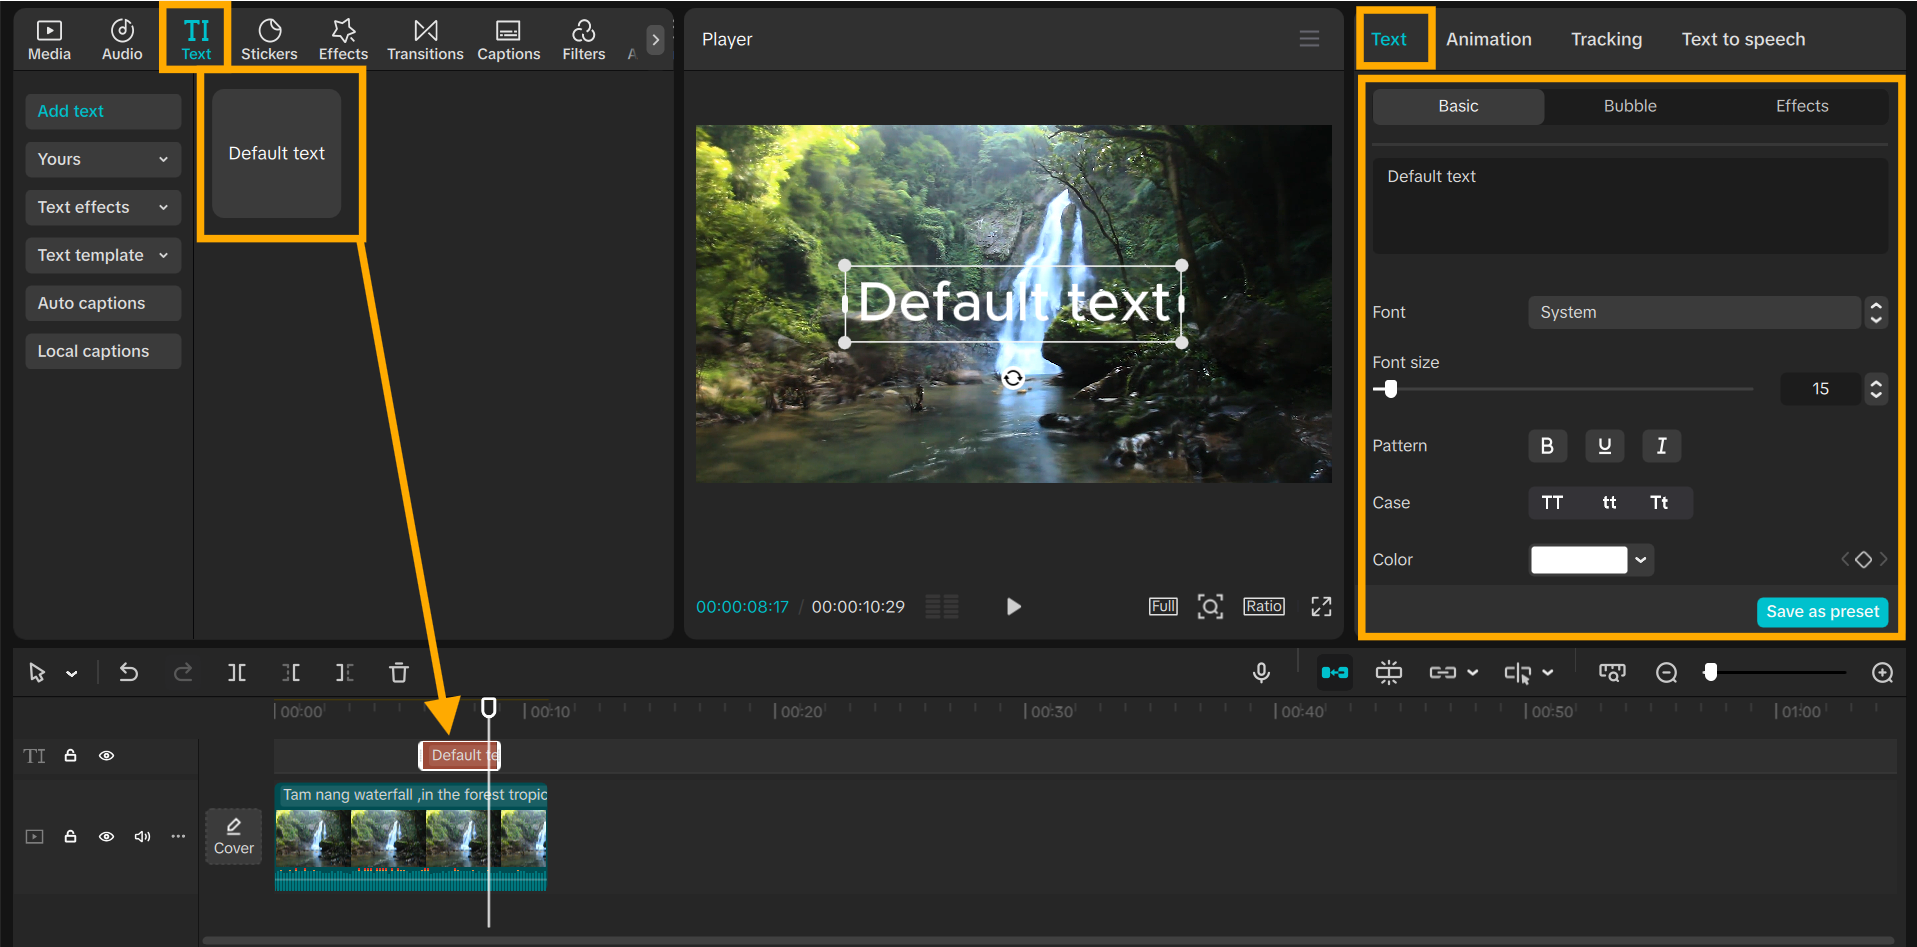Image resolution: width=1917 pixels, height=947 pixels.
Task: Mute the video track audio
Action: tap(142, 836)
